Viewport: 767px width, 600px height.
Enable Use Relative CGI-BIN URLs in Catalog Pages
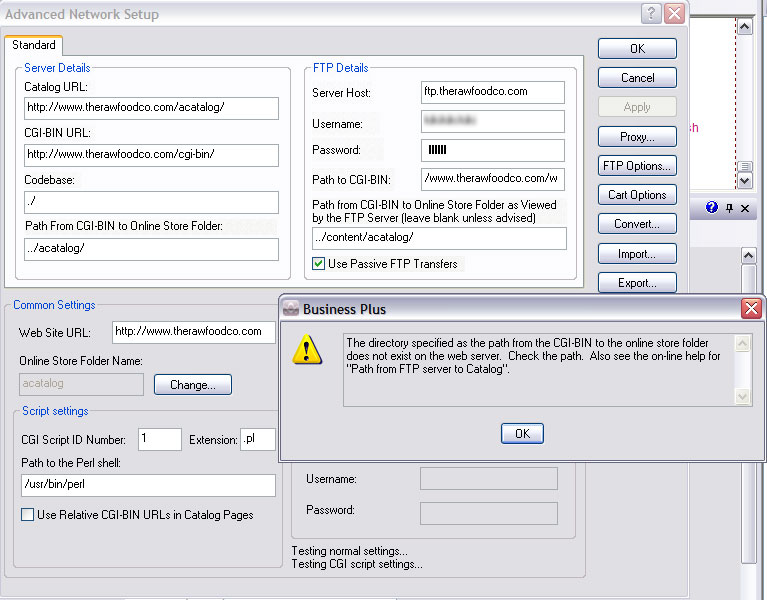(x=28, y=515)
